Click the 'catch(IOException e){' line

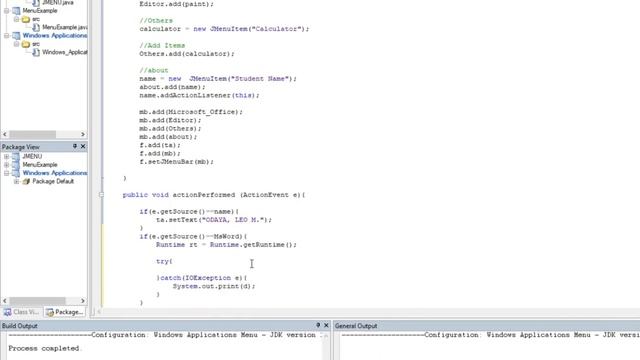click(x=202, y=278)
